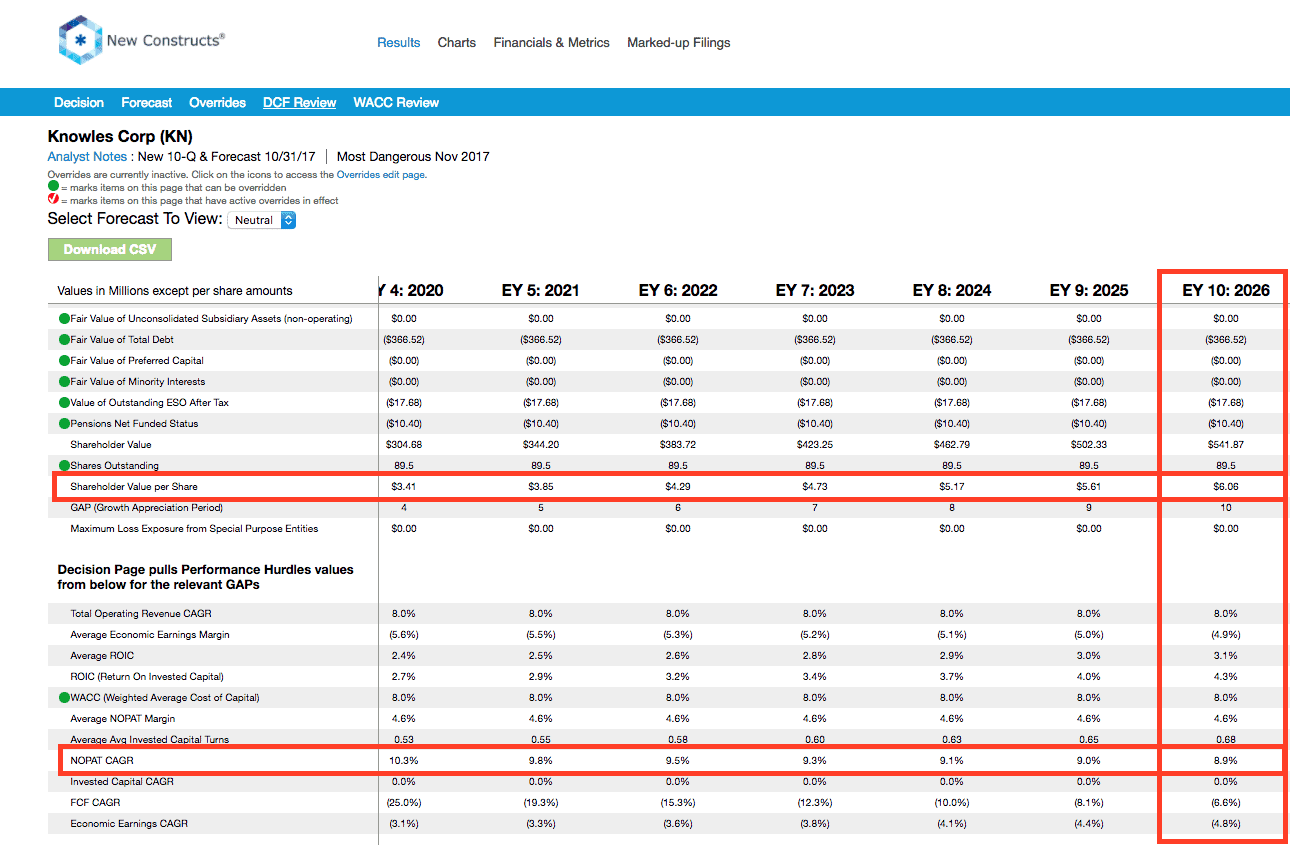This screenshot has width=1290, height=845.
Task: Open the Analyst Notes link
Action: pyautogui.click(x=87, y=157)
